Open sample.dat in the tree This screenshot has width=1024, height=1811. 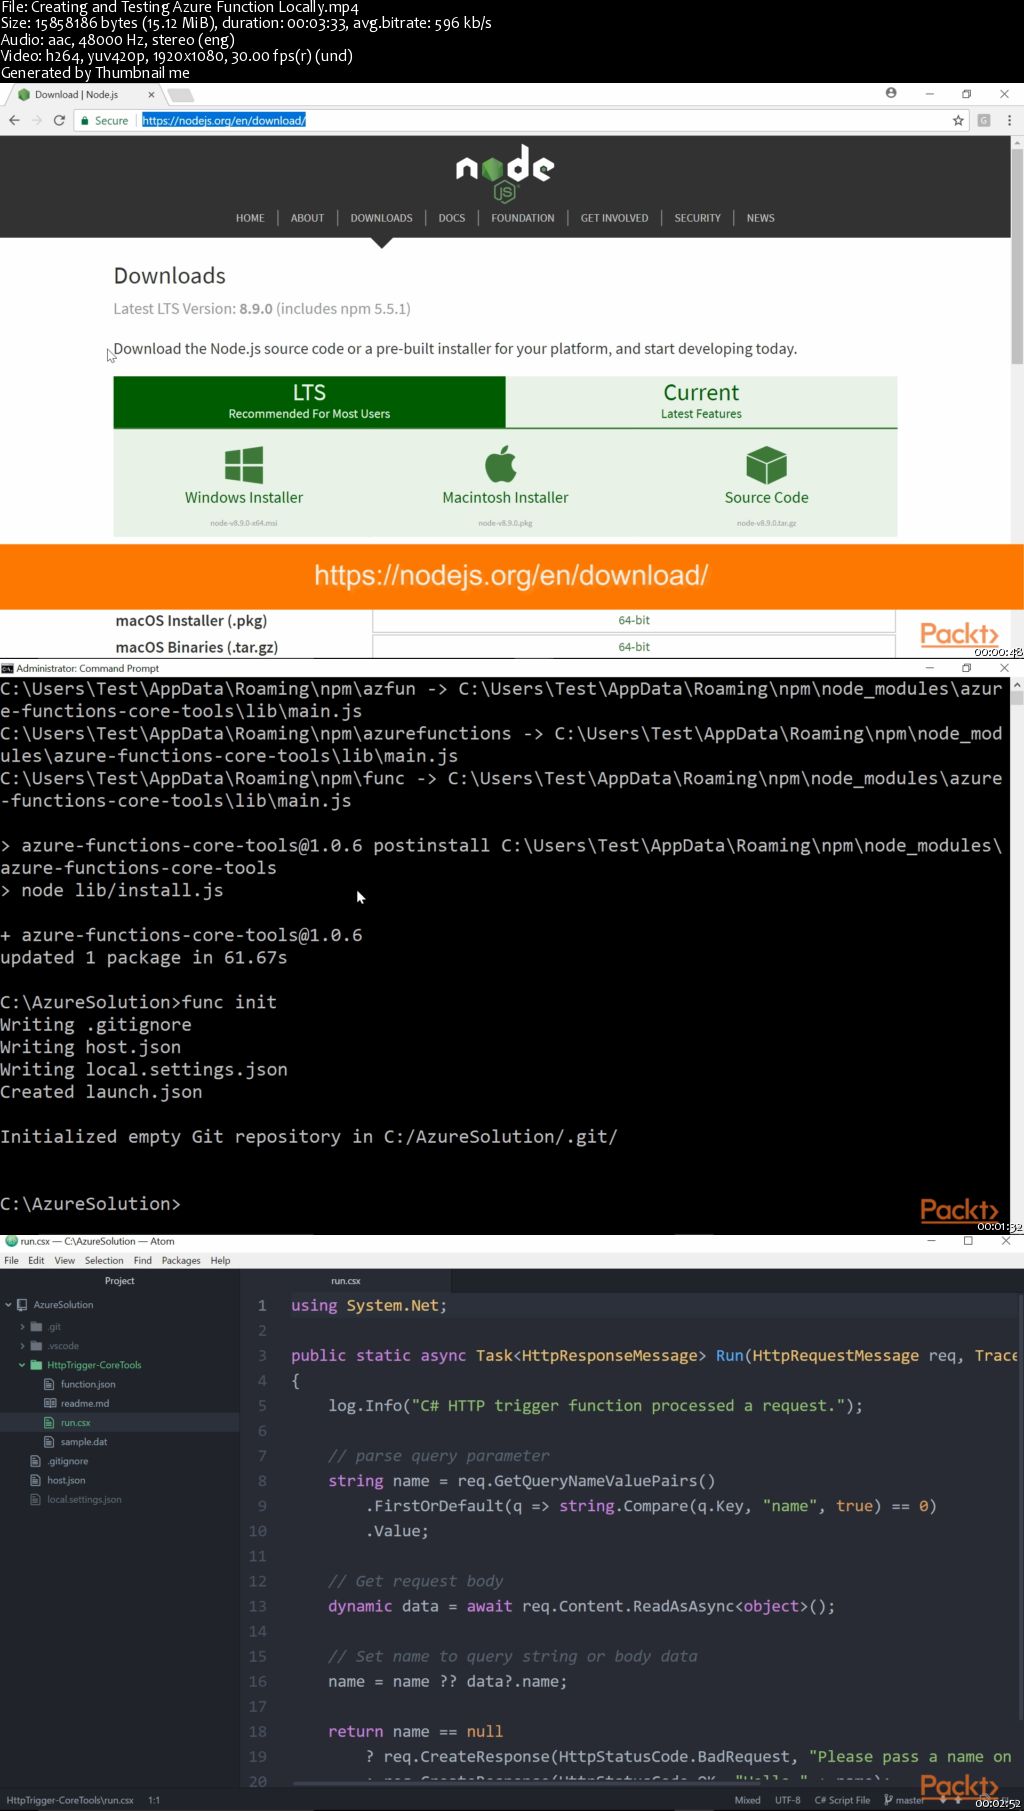click(x=84, y=1442)
